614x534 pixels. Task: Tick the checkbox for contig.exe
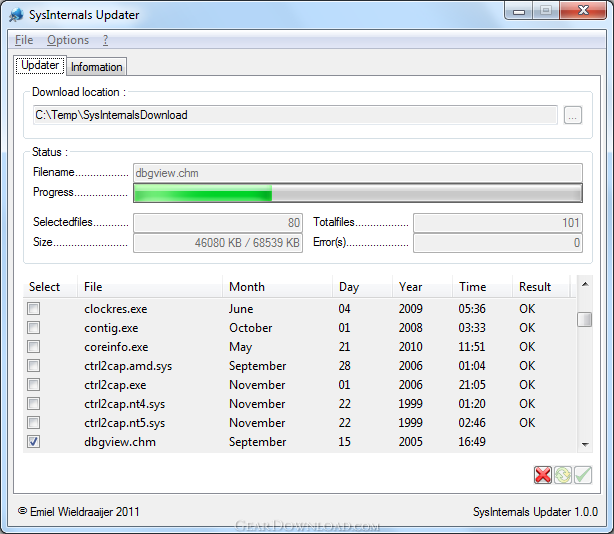[x=34, y=327]
